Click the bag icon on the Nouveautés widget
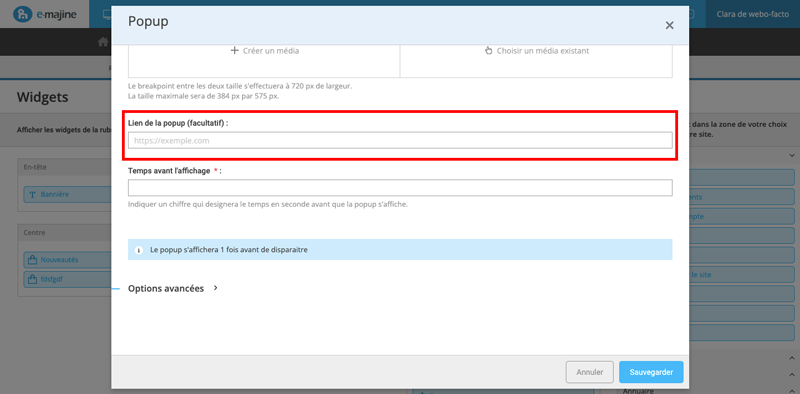 pyautogui.click(x=32, y=260)
